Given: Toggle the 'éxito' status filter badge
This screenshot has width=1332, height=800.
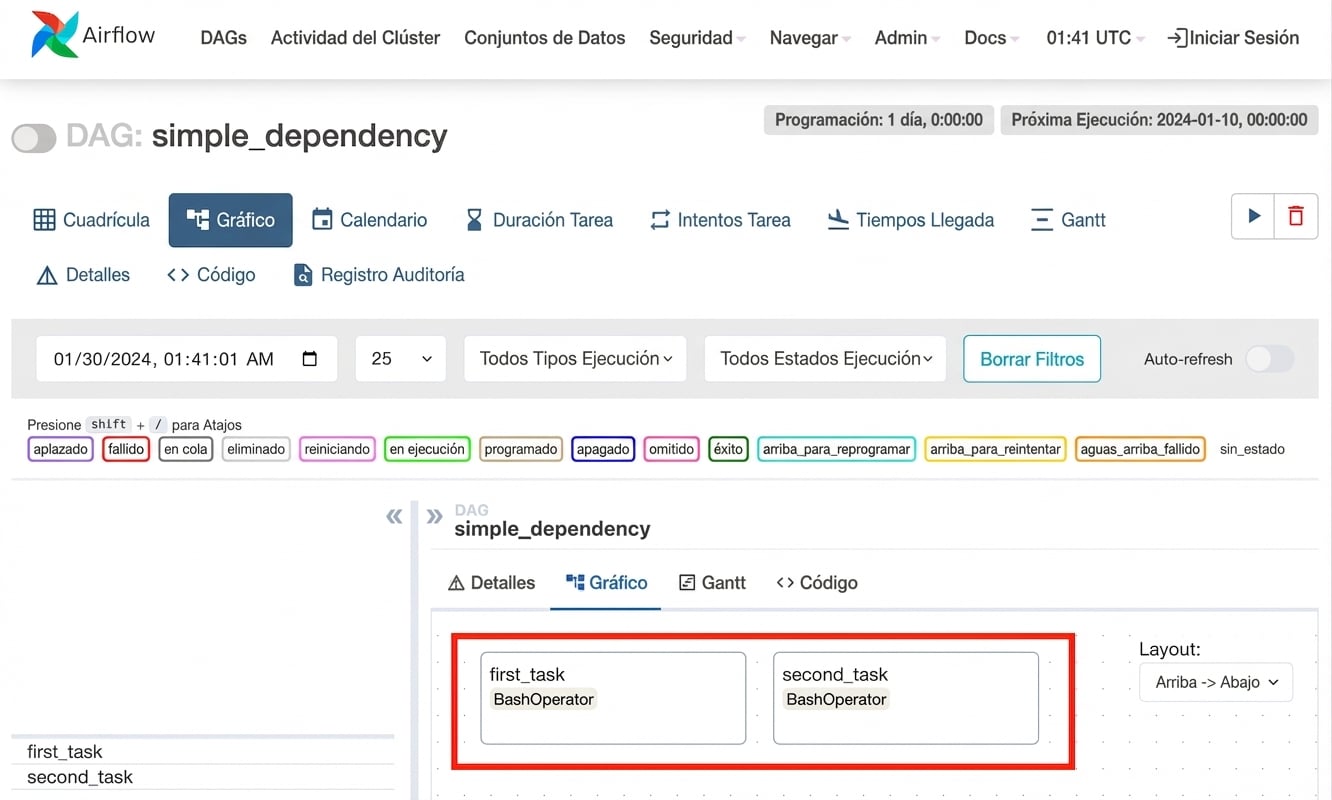Looking at the screenshot, I should click(x=727, y=449).
